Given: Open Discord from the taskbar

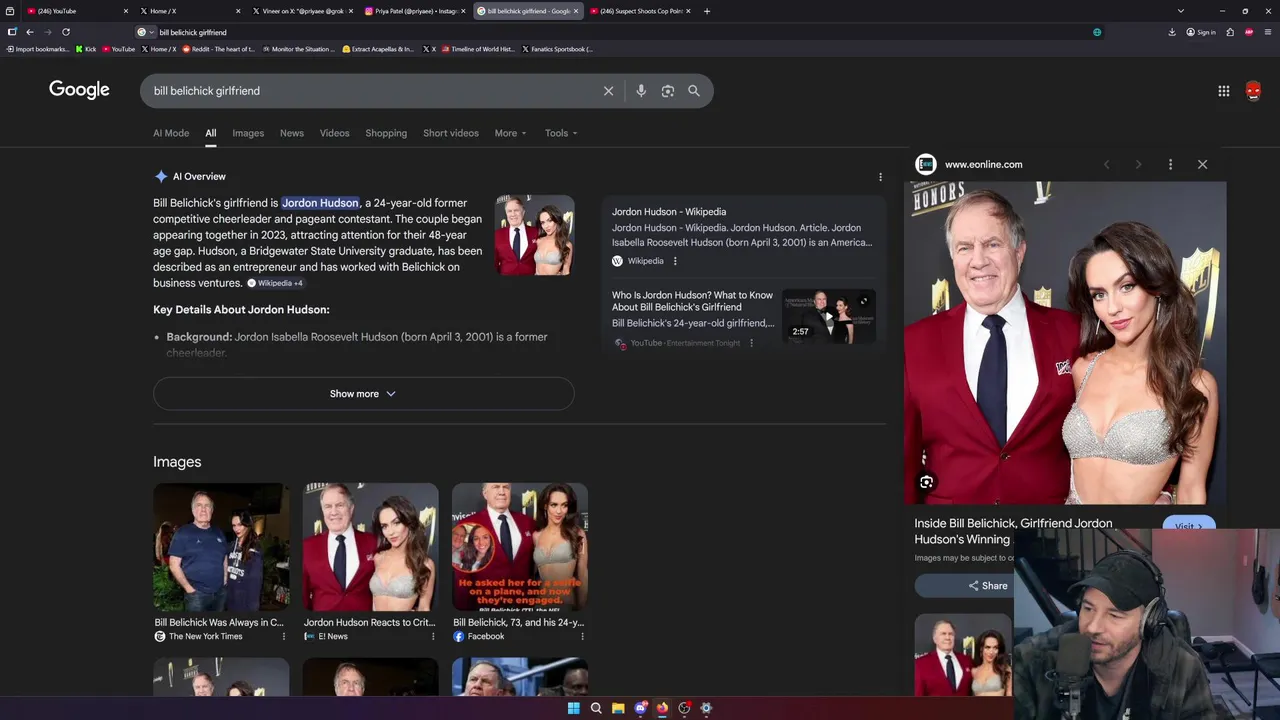Looking at the screenshot, I should coord(641,708).
